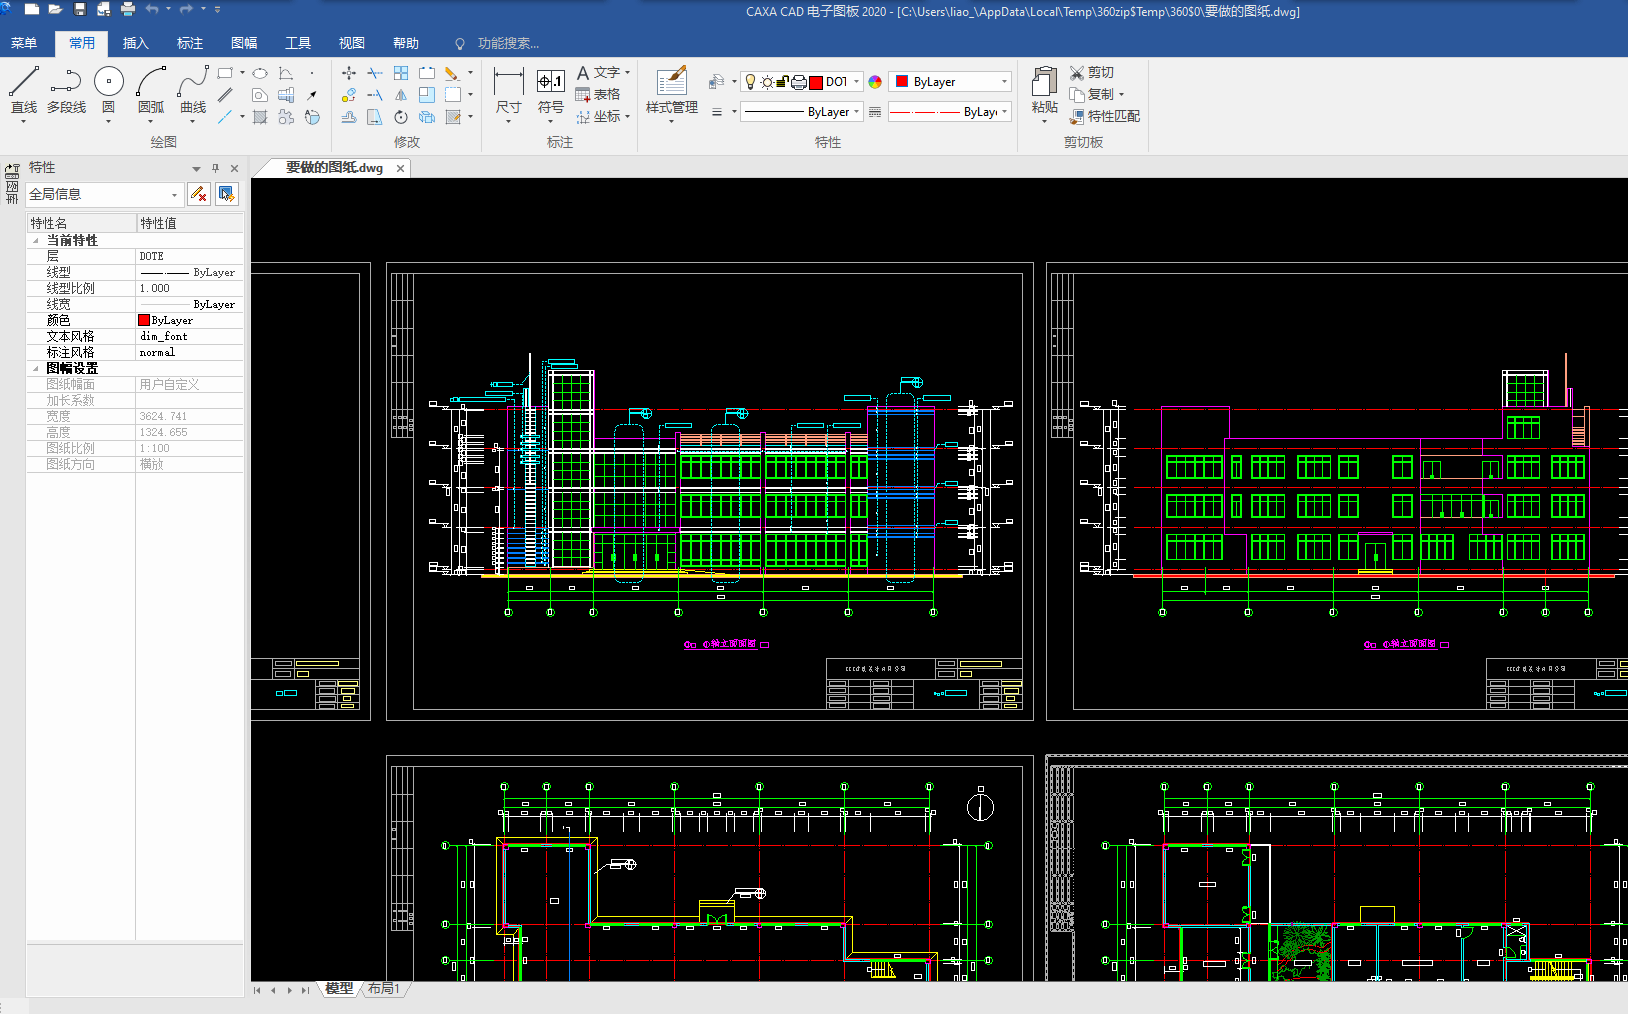The height and width of the screenshot is (1014, 1628).
Task: Click the color wheel icon
Action: tap(875, 82)
